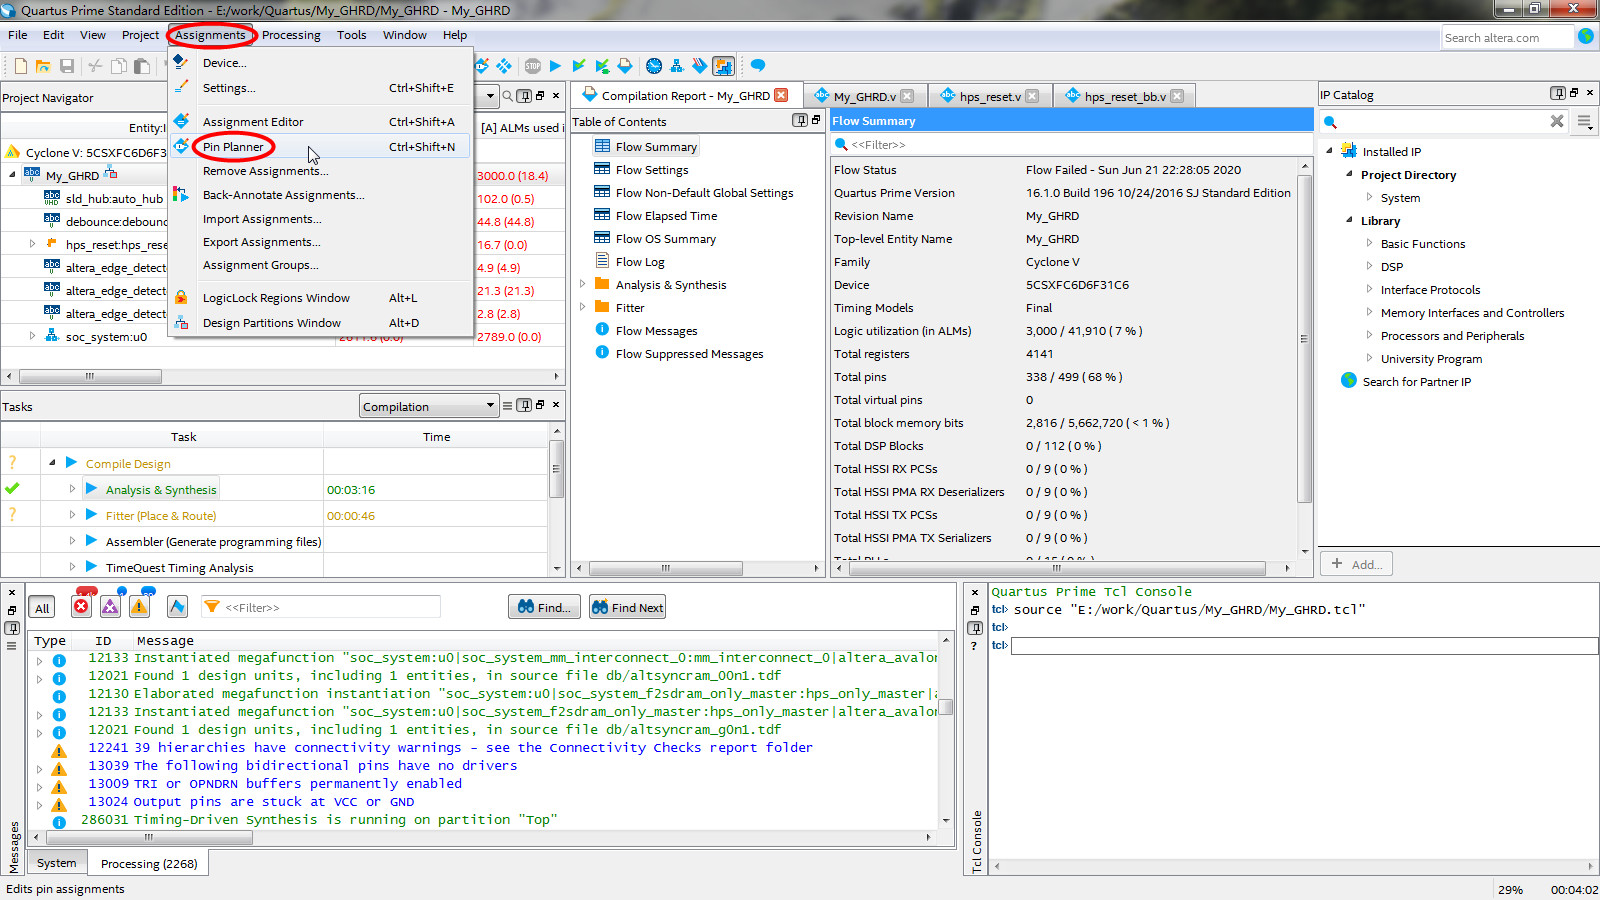Screen dimensions: 1600x900
Task: Click the highlighted Qsys toolbar icon
Action: 724,66
